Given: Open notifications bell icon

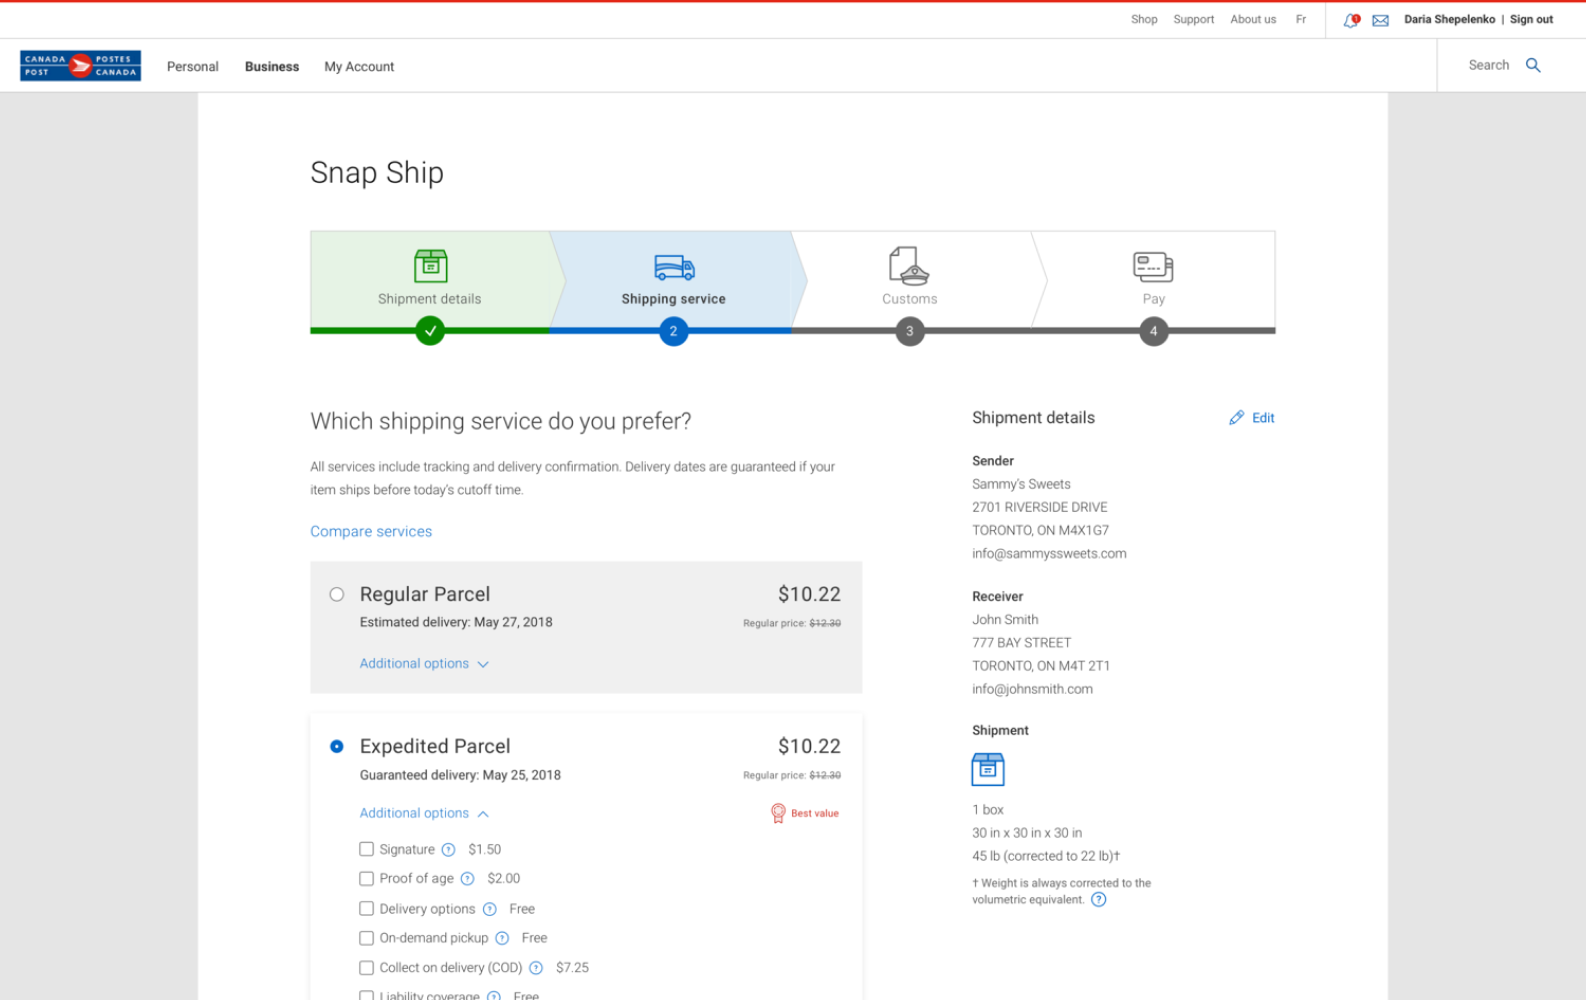Looking at the screenshot, I should coord(1351,20).
